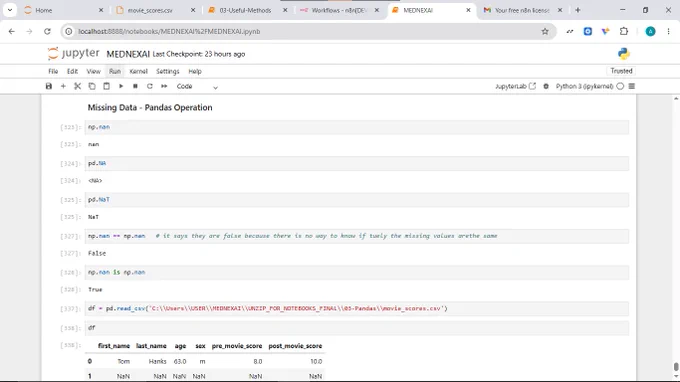This screenshot has height=382, width=680.
Task: Click the colorful V extension icon
Action: tap(605, 31)
